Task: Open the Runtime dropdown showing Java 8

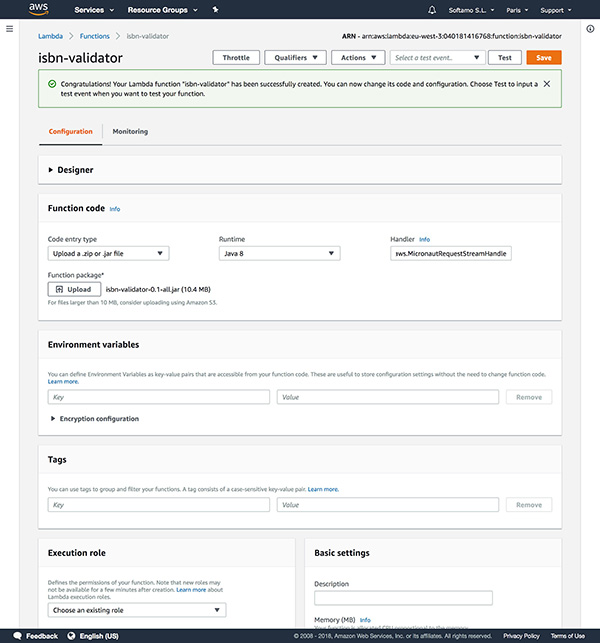Action: (x=279, y=254)
